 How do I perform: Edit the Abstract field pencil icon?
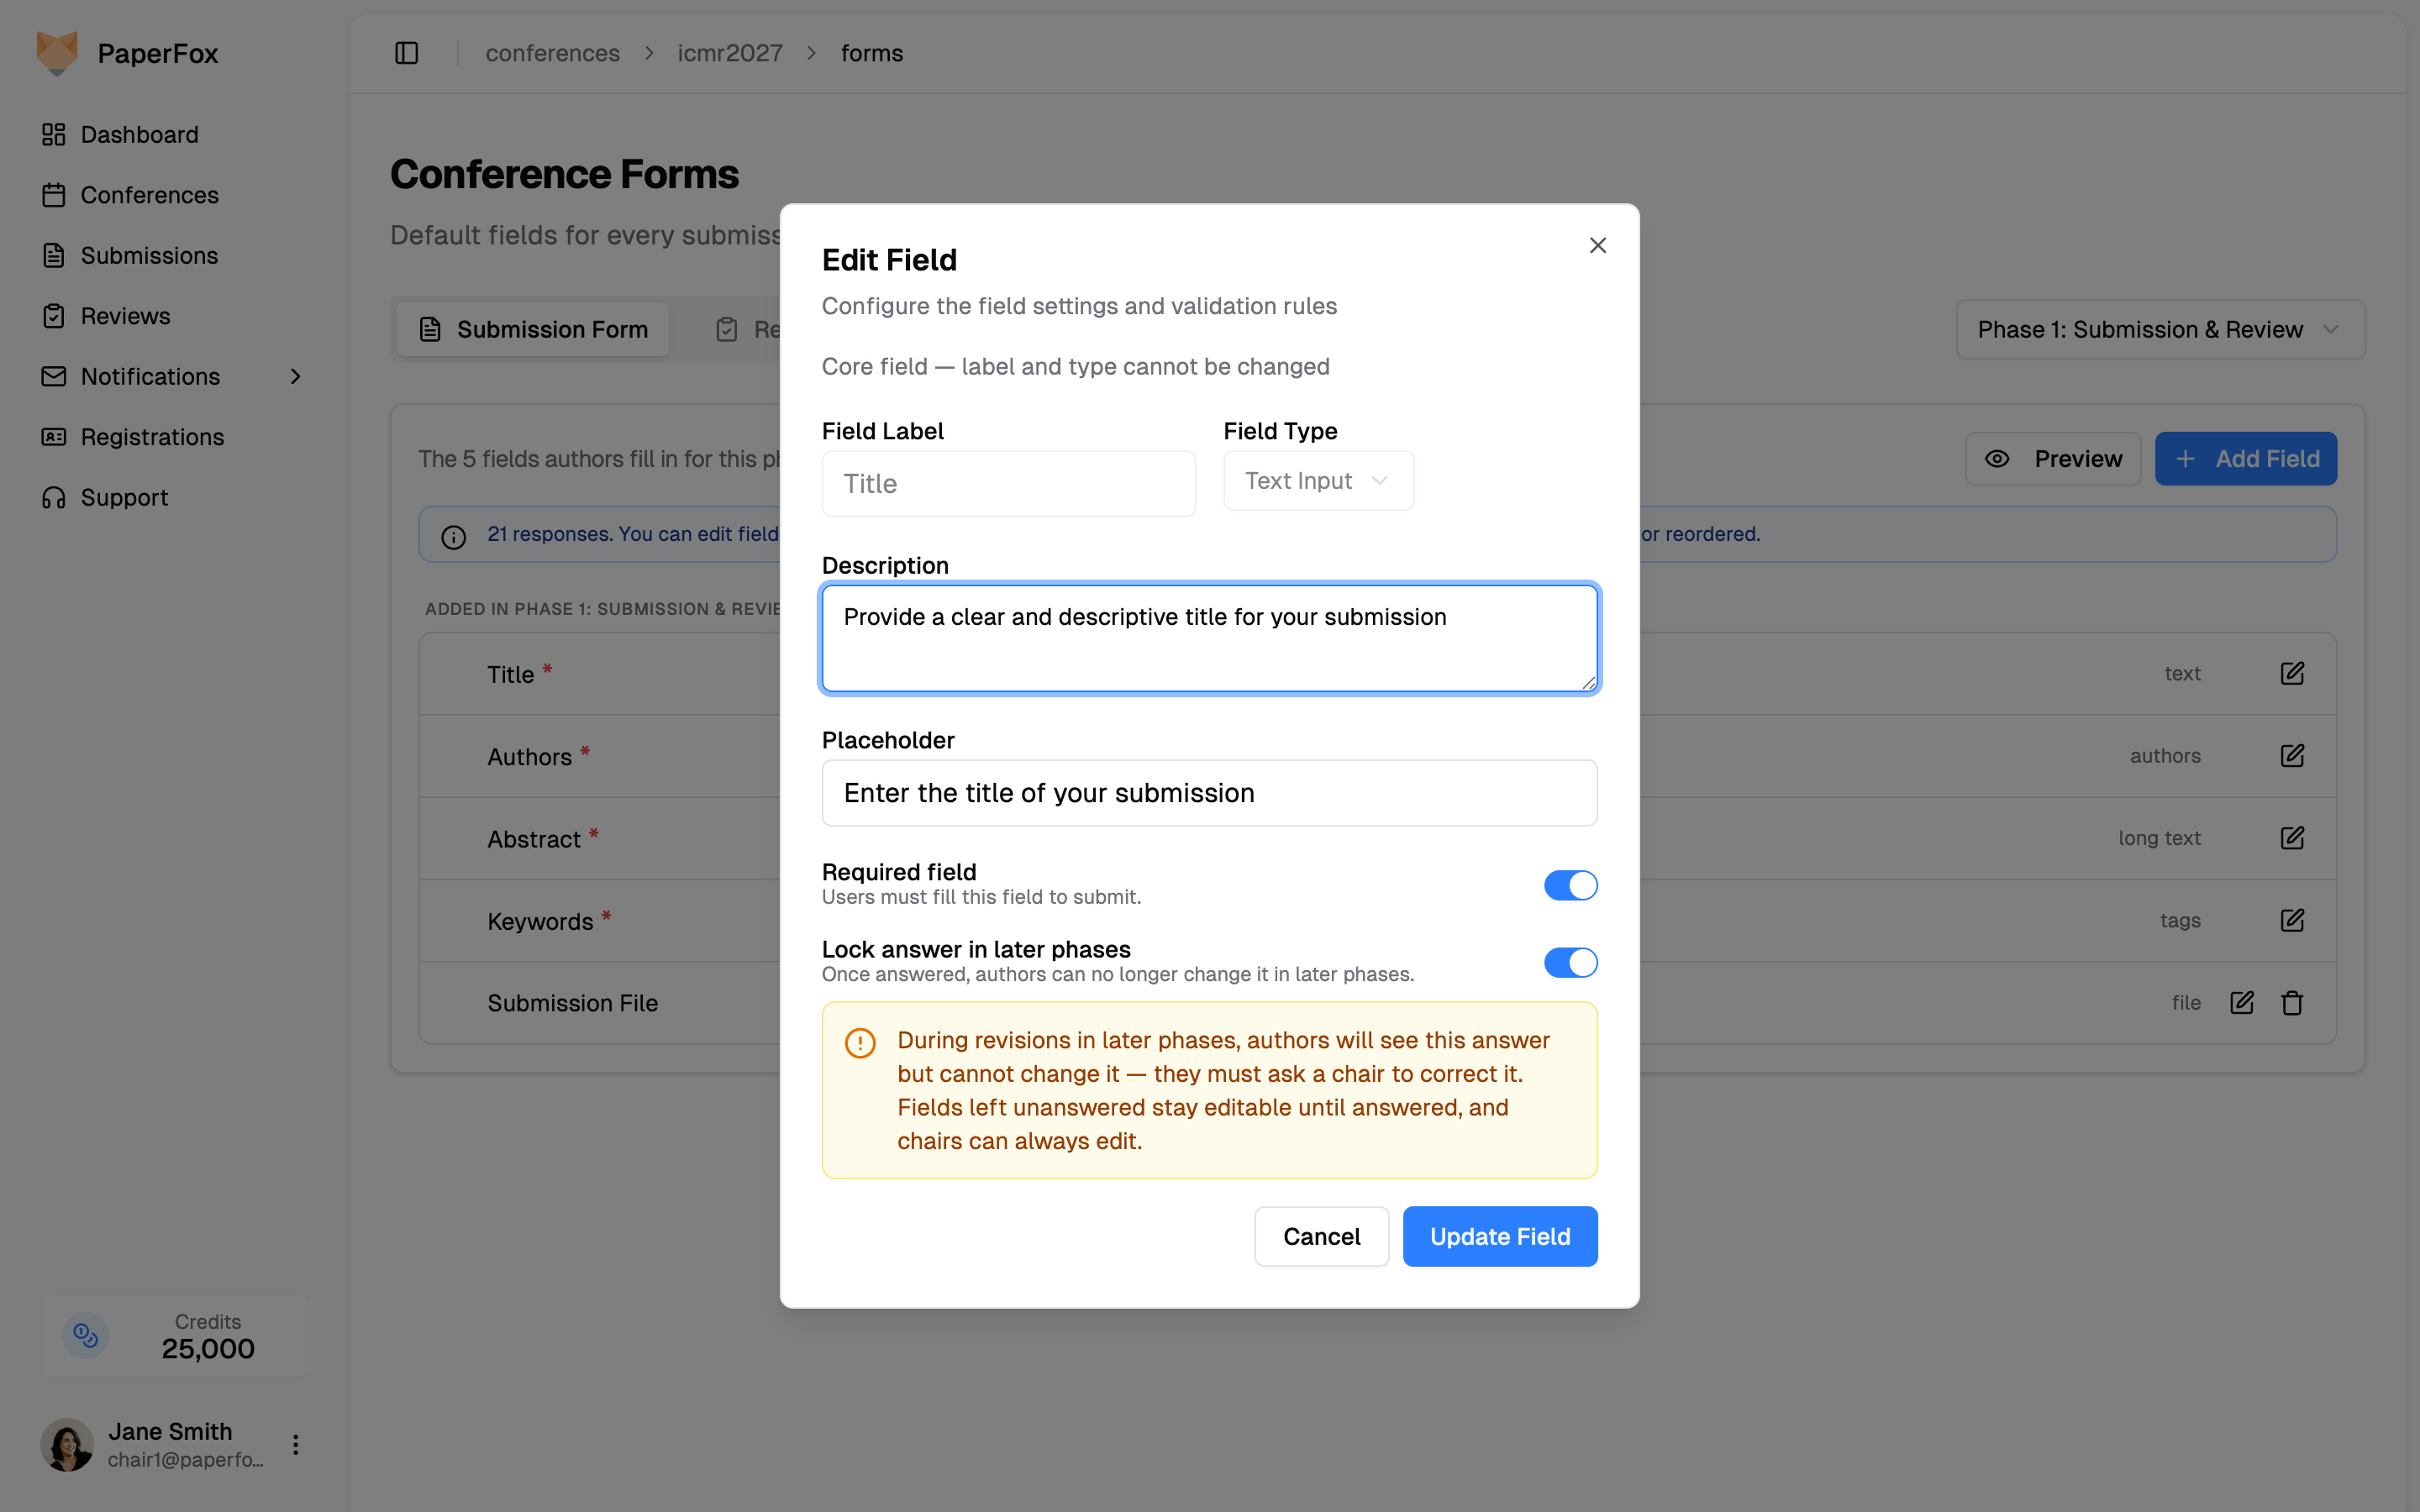coord(2292,838)
